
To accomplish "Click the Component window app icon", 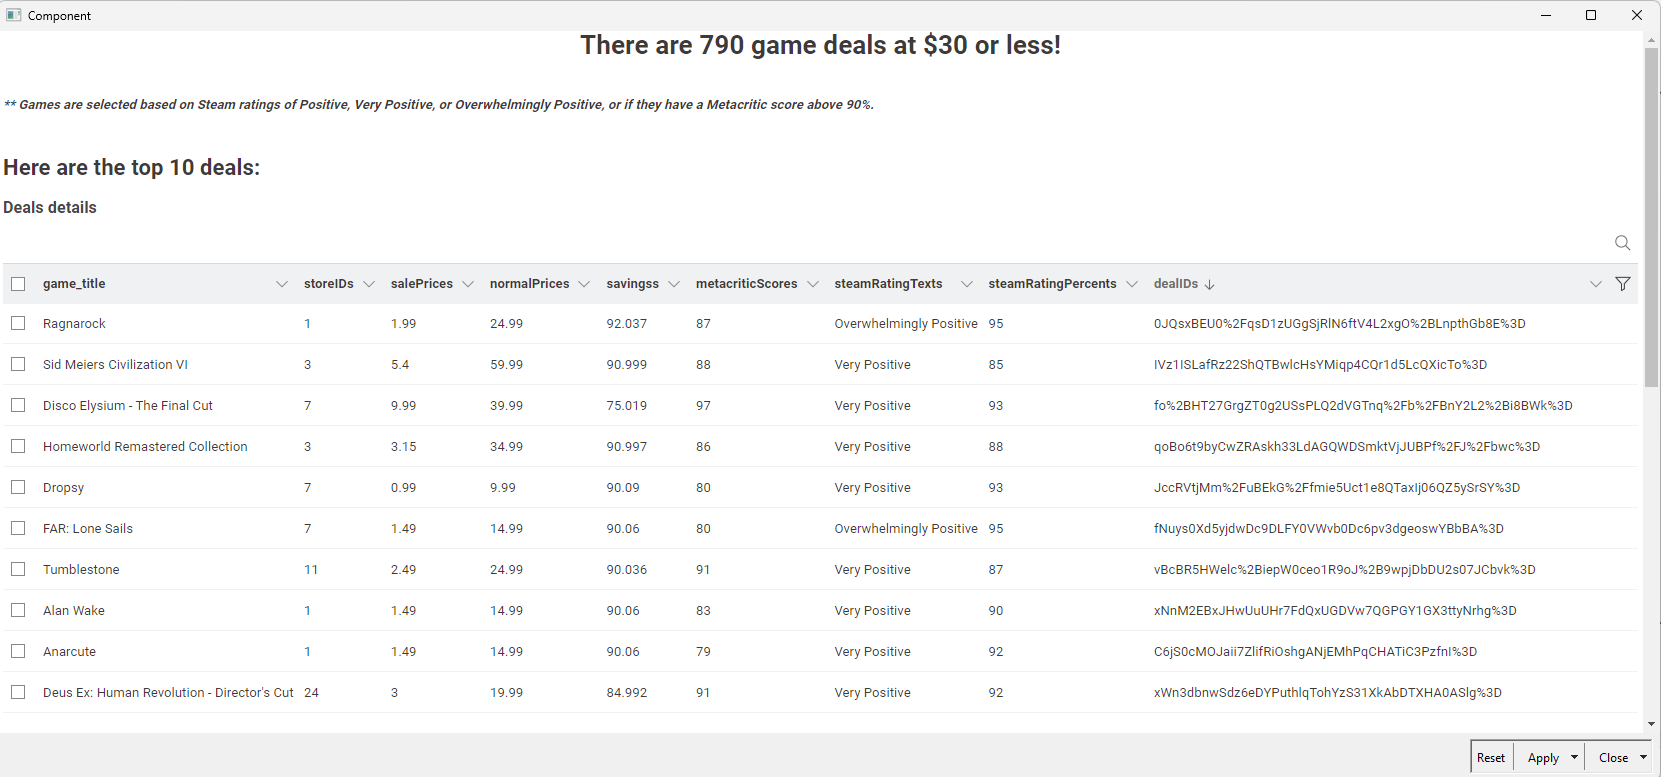I will 13,15.
